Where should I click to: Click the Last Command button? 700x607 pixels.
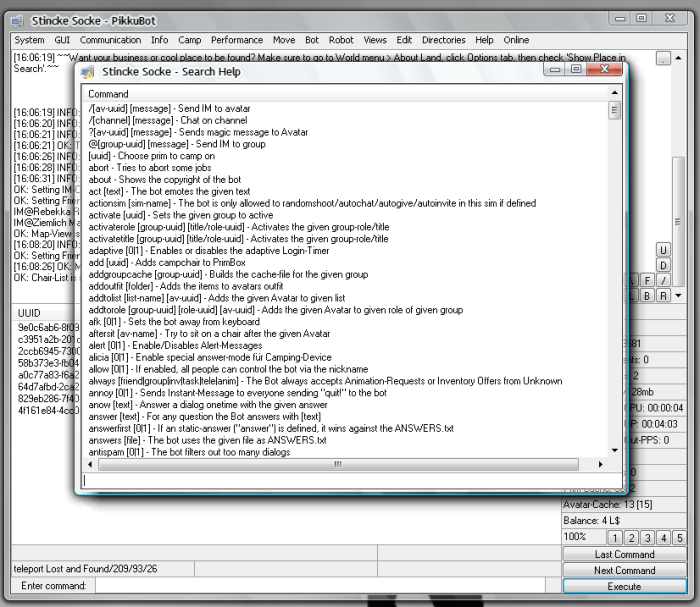click(x=624, y=554)
